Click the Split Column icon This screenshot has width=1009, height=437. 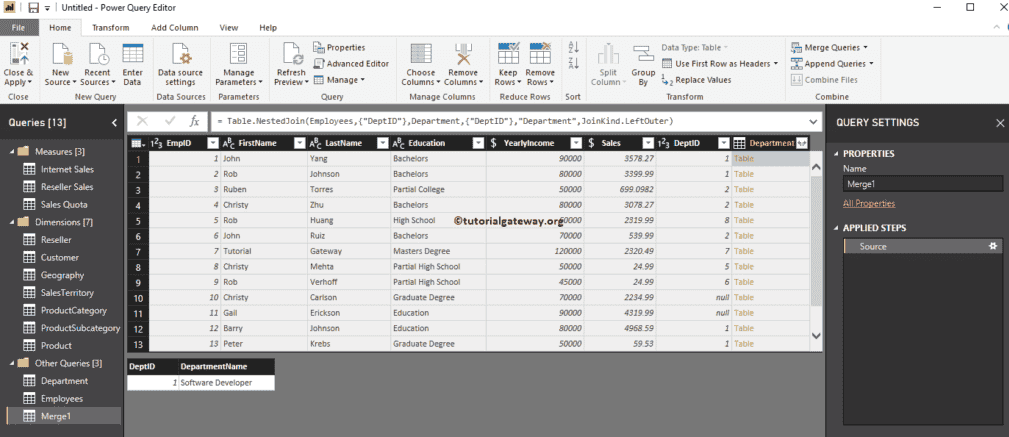coord(608,53)
